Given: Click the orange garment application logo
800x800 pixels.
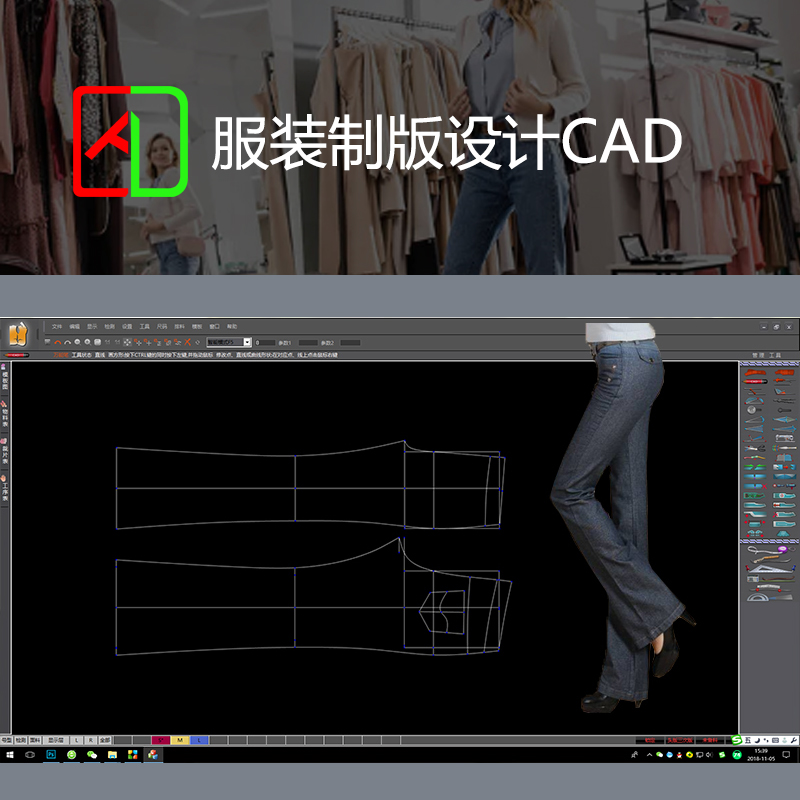Looking at the screenshot, I should [x=18, y=334].
